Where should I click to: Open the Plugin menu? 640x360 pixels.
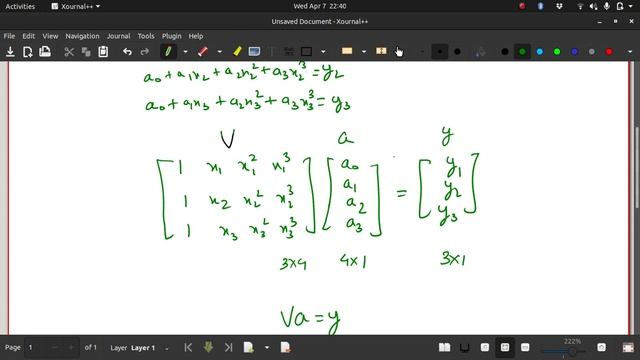pos(171,36)
